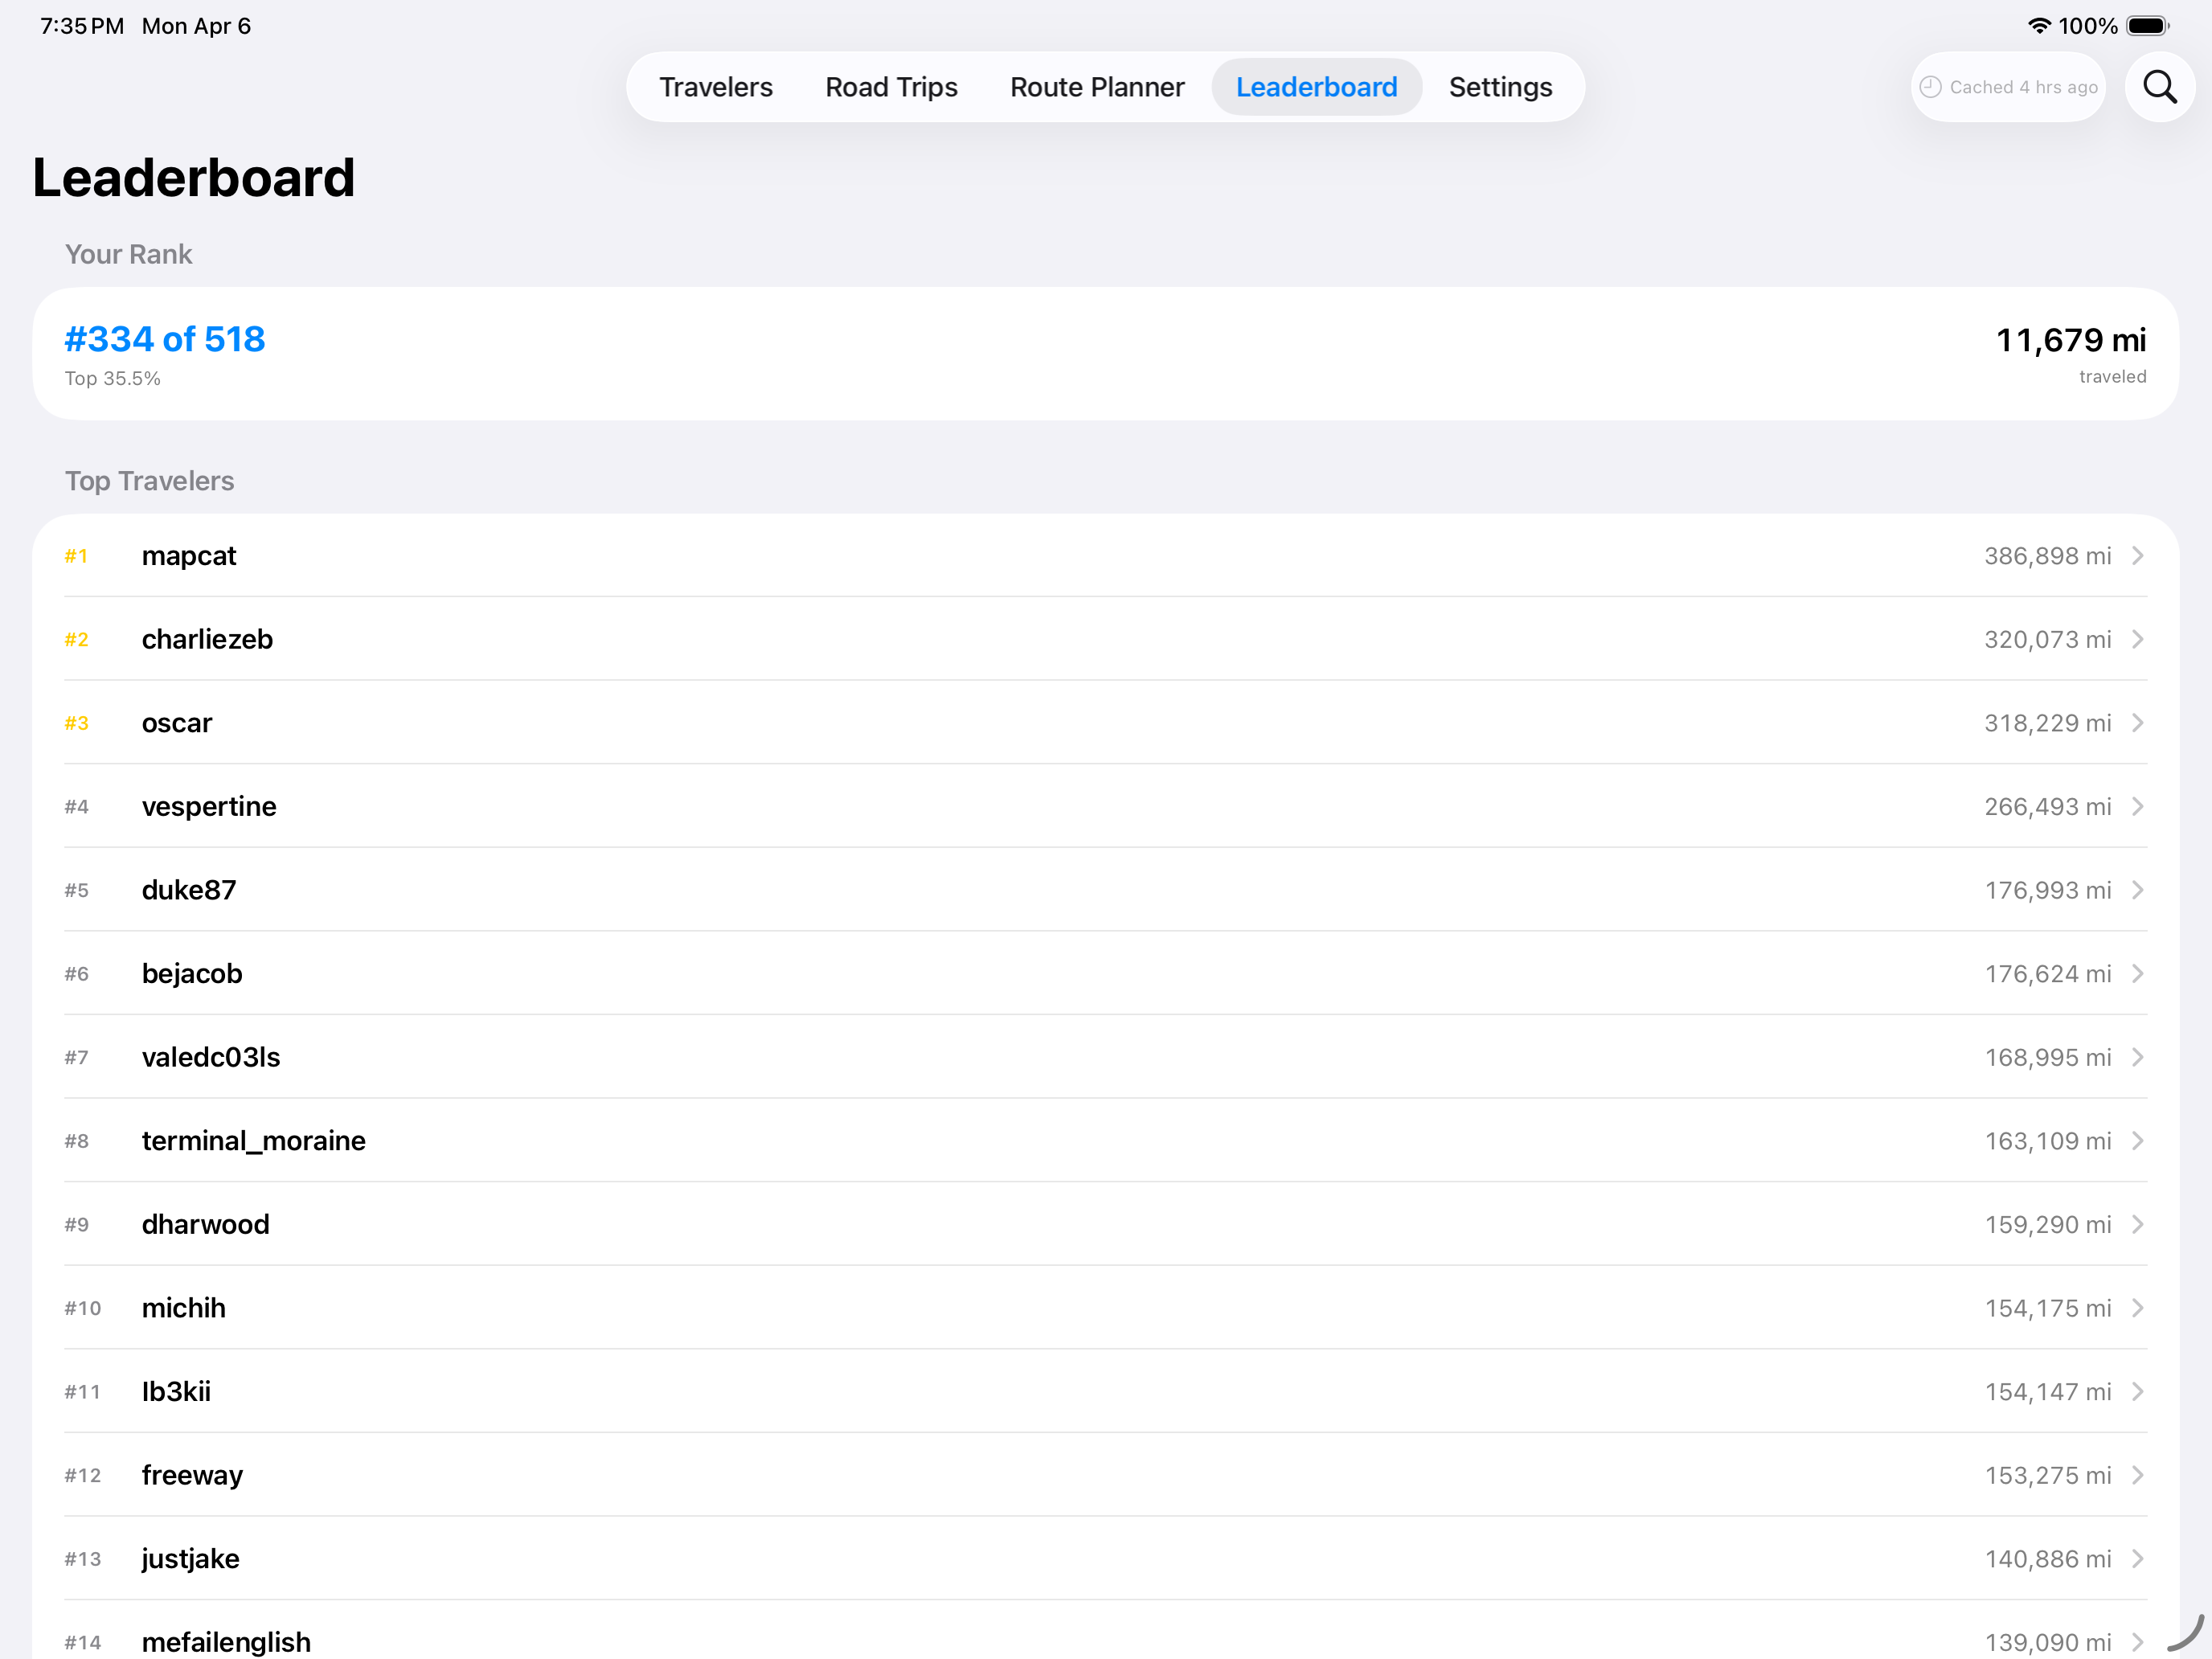This screenshot has width=2212, height=1659.
Task: Select traveler name oscar
Action: [x=177, y=723]
